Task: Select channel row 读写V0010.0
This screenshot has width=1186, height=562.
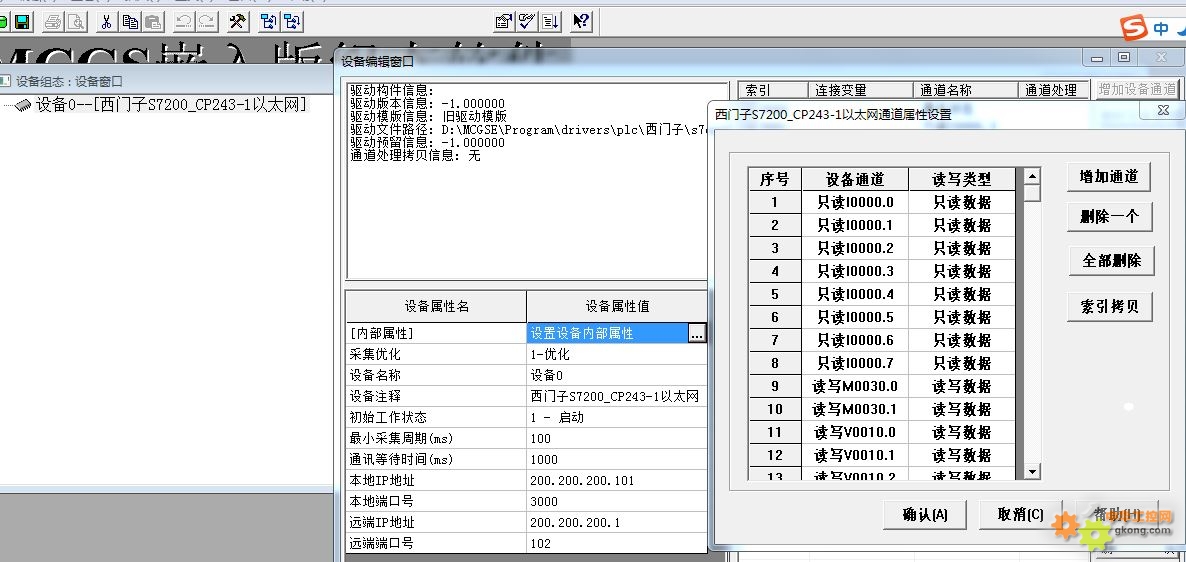Action: [882, 433]
